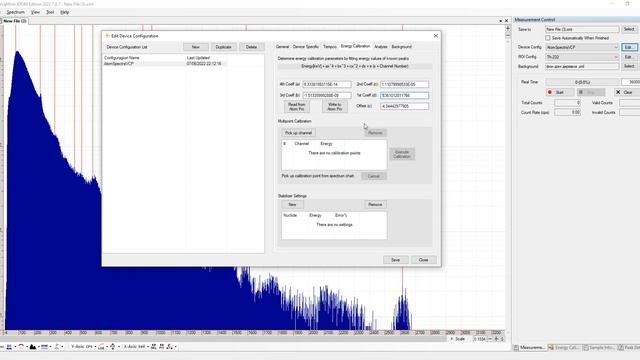640x360 pixels.
Task: Click the Total Counts value field
Action: tap(567, 103)
